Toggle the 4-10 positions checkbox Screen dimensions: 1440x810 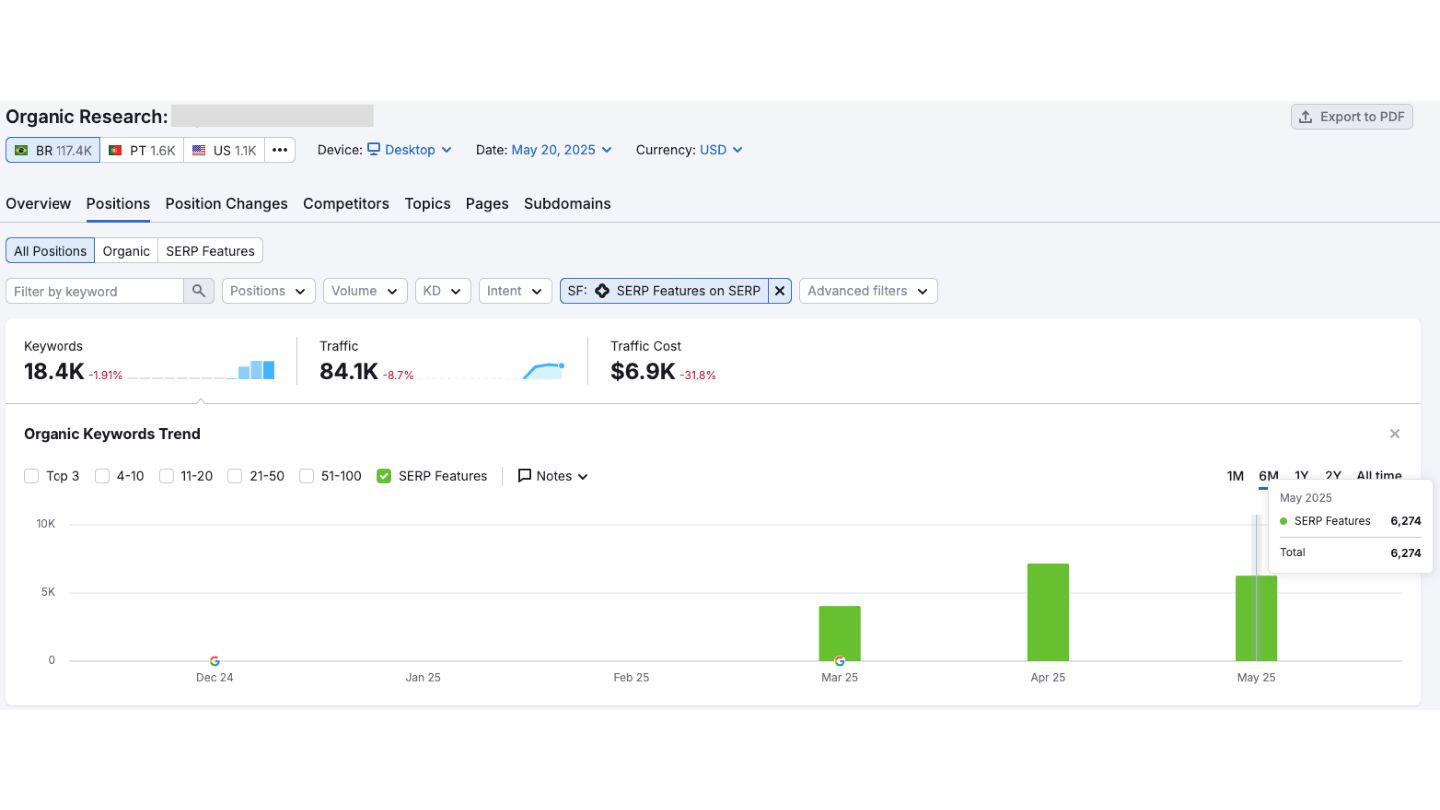[x=102, y=476]
